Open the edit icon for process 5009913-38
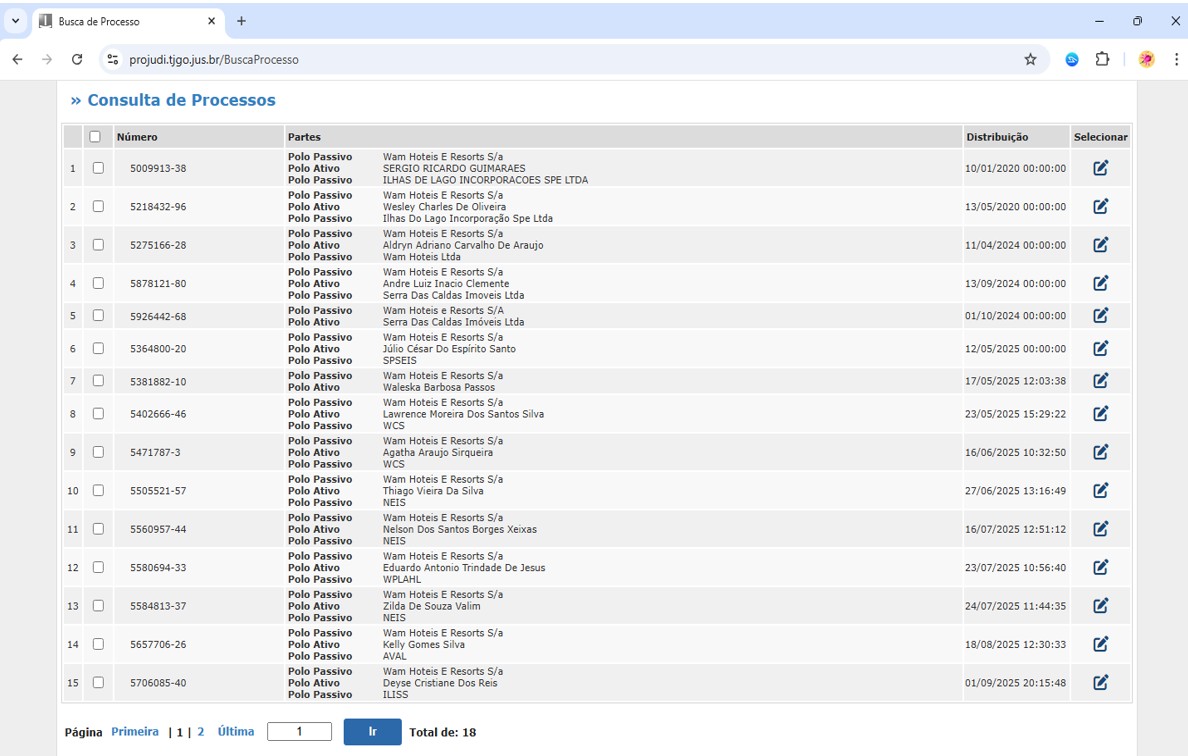This screenshot has height=756, width=1188. click(1100, 168)
